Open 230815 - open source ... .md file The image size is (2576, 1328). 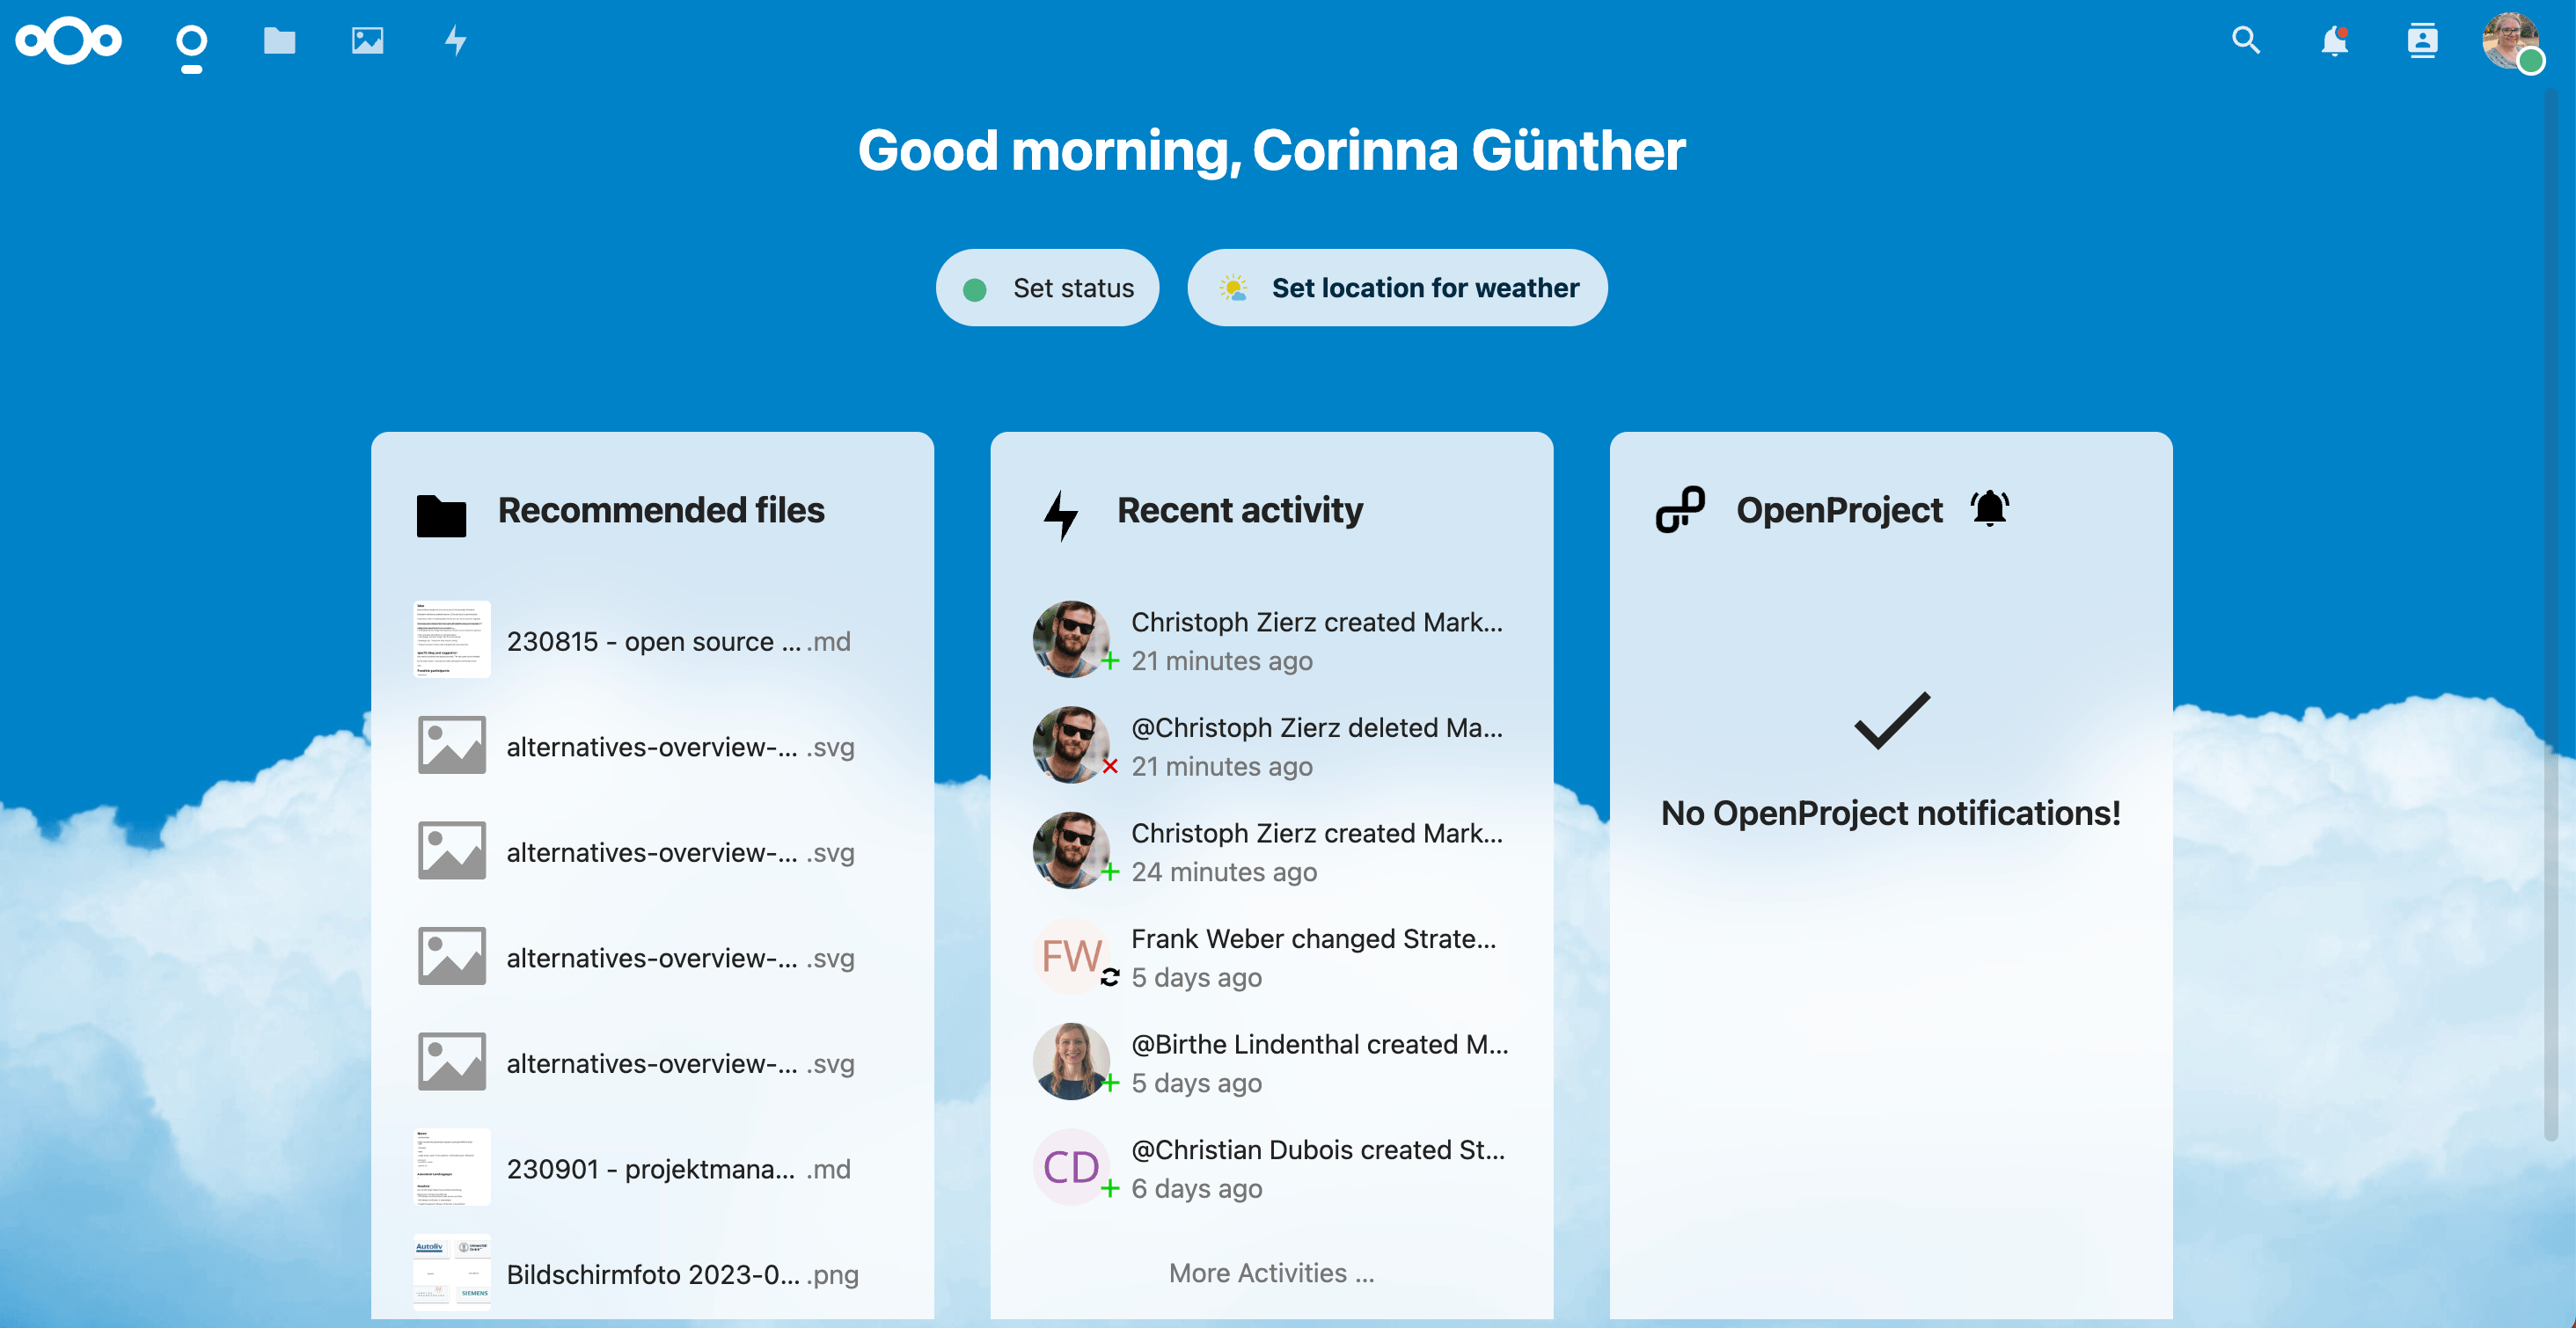659,640
